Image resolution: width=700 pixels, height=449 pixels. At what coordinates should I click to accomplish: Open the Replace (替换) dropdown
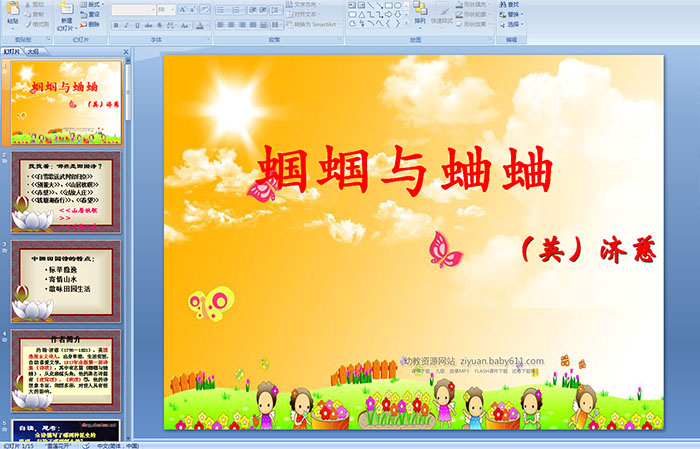512,14
